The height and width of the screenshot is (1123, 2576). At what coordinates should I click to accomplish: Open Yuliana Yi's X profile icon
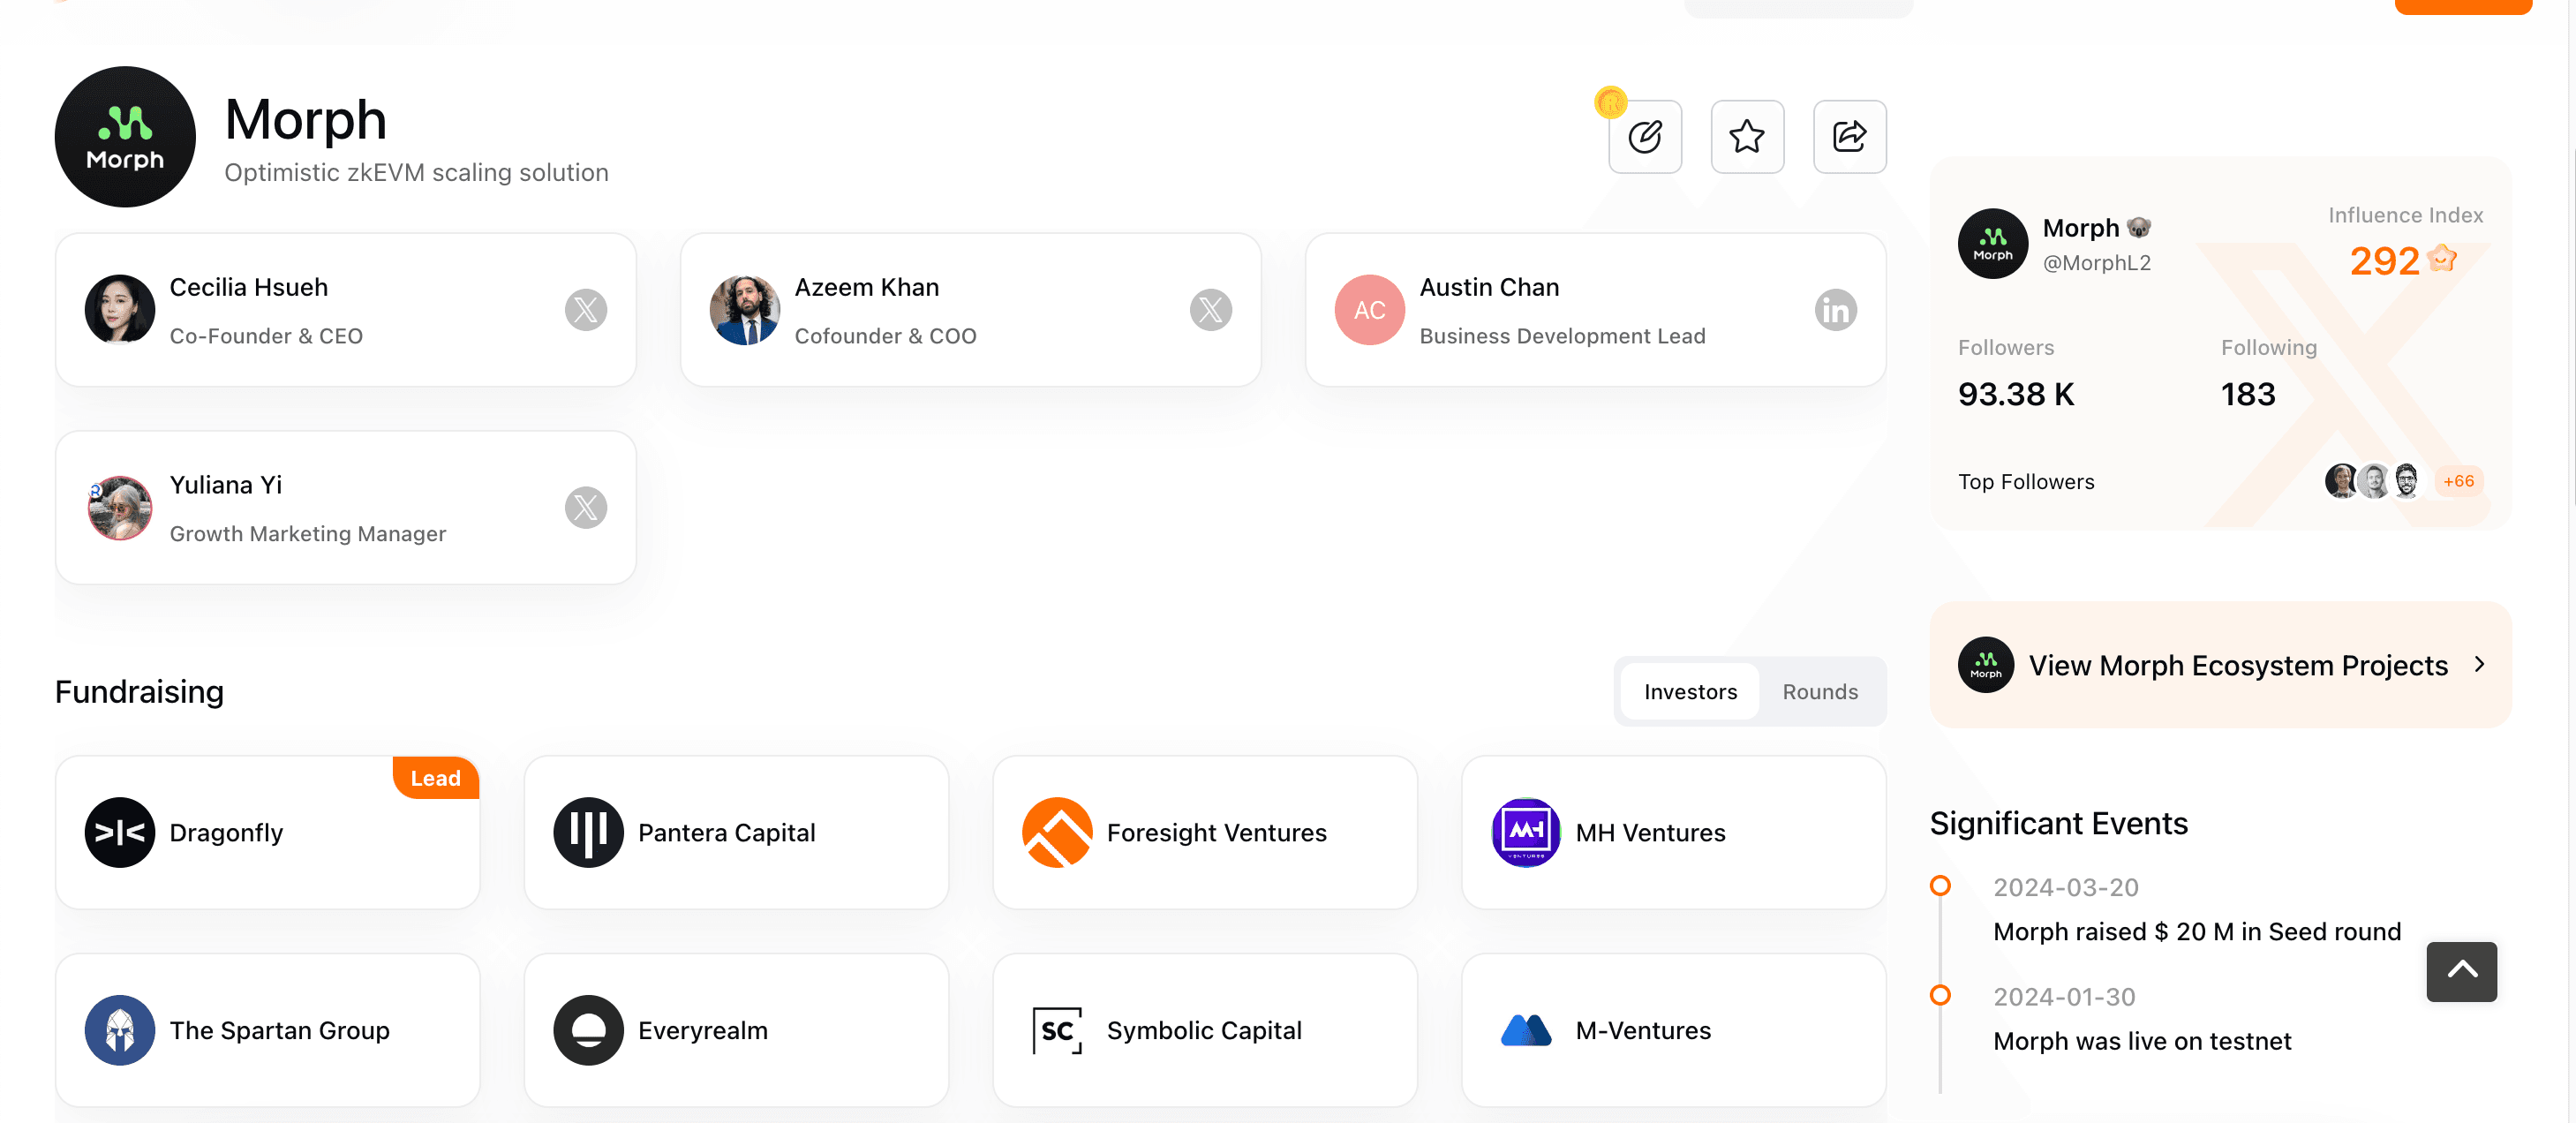[586, 508]
